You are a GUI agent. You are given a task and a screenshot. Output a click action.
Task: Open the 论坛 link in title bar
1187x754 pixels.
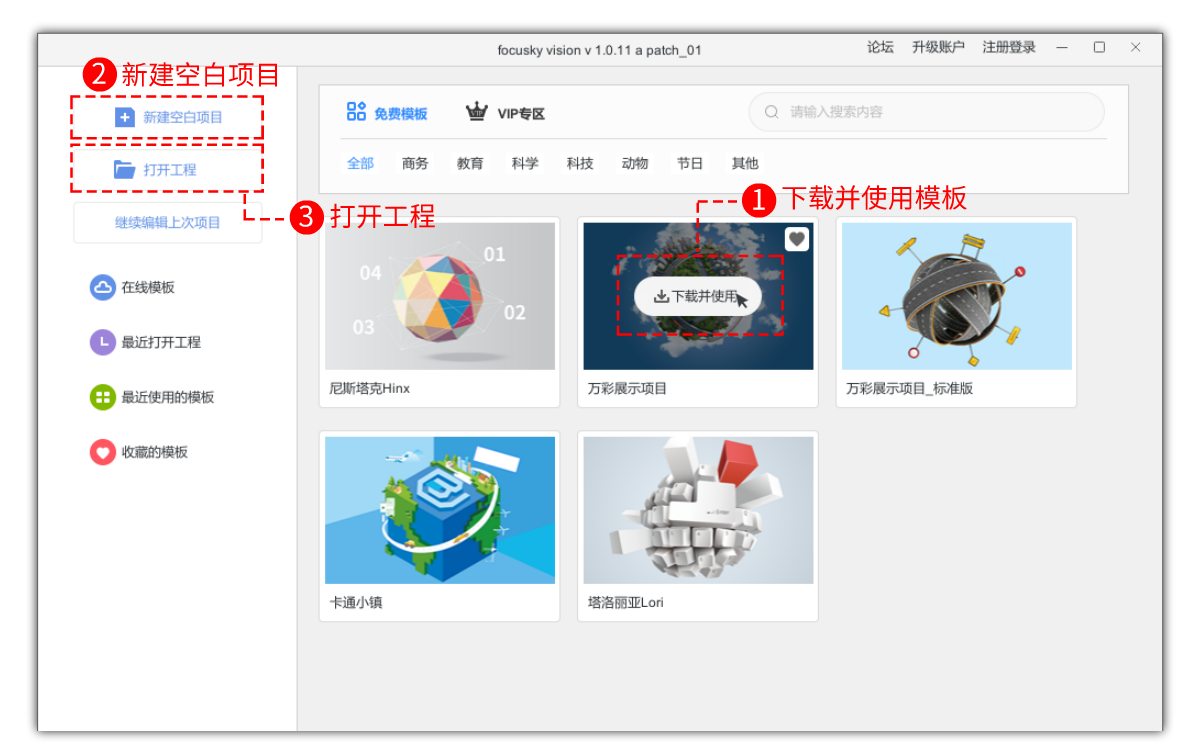tap(880, 47)
